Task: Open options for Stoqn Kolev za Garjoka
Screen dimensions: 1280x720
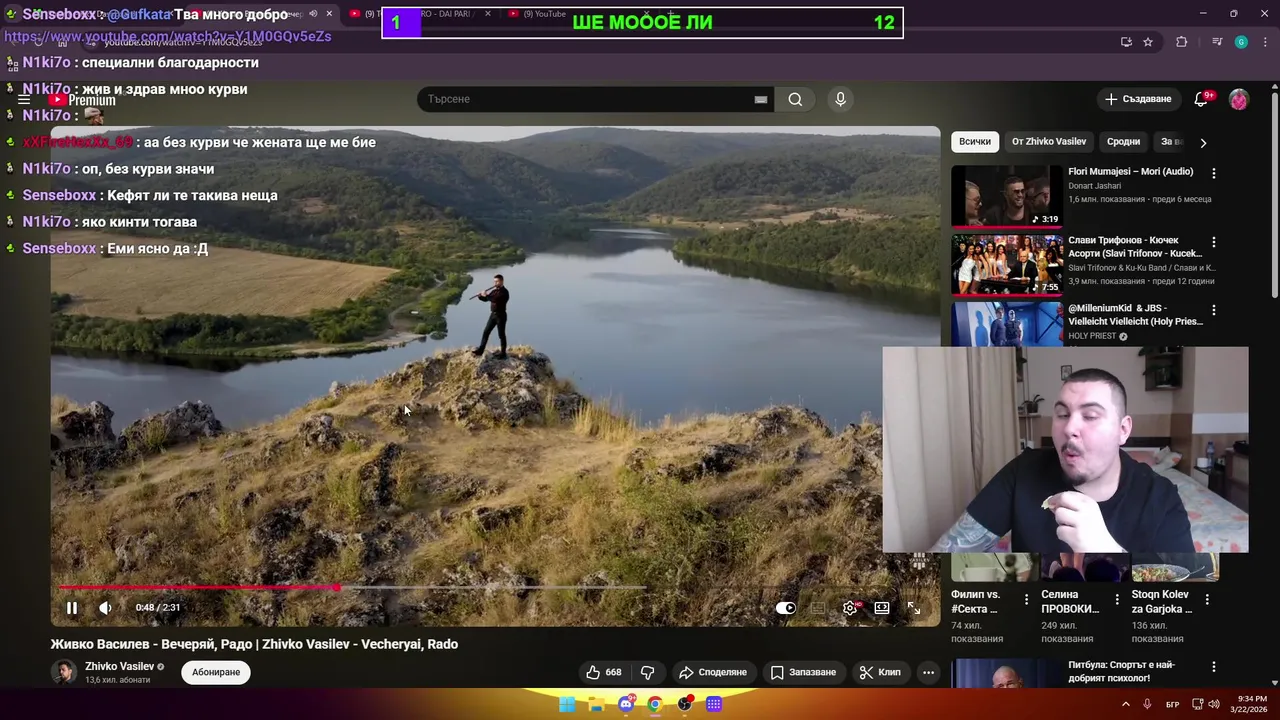Action: (1207, 600)
